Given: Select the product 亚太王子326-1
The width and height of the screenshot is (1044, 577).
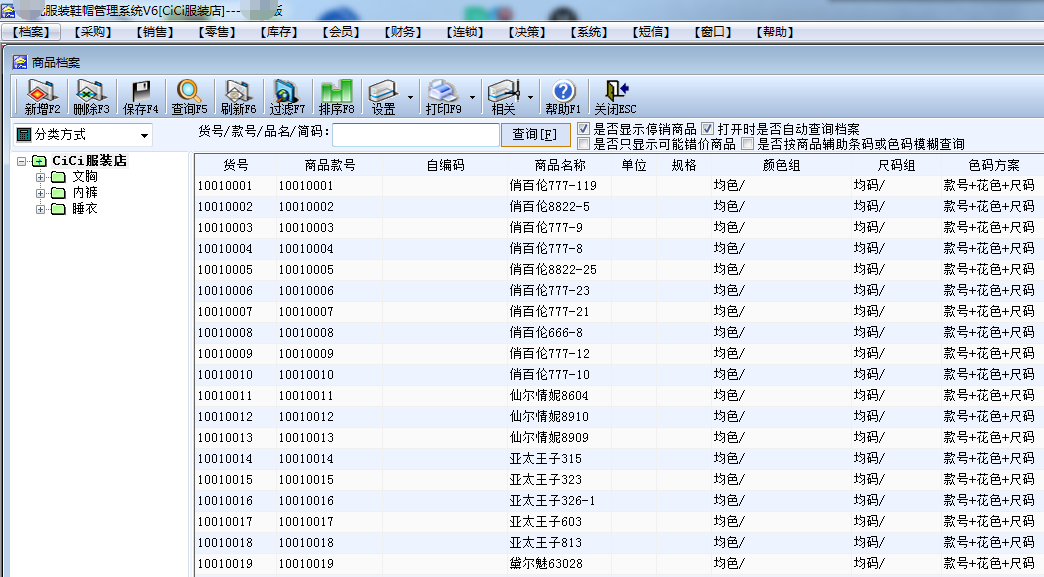Looking at the screenshot, I should (552, 501).
